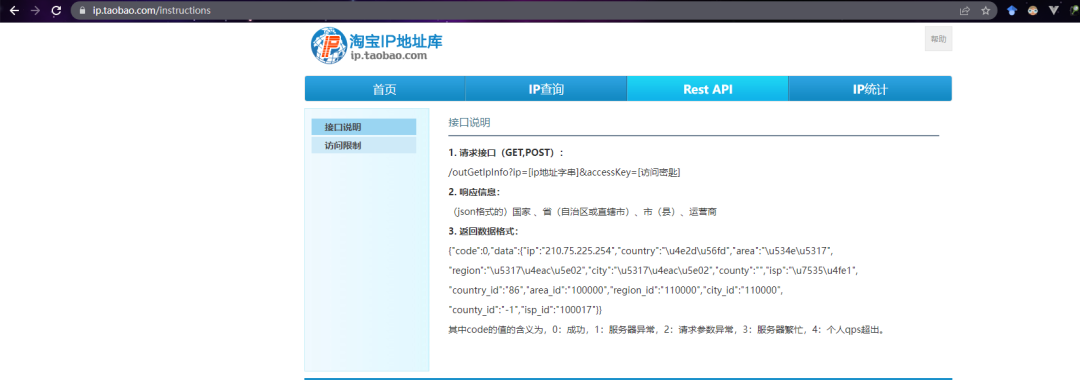Click the 其中code的值的含义 explanation line
The height and width of the screenshot is (380, 1080).
tap(666, 330)
